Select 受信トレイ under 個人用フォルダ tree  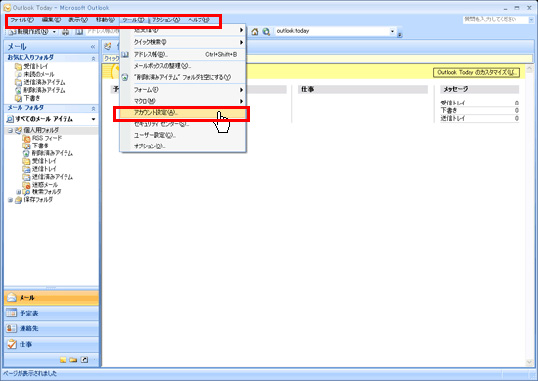point(44,161)
